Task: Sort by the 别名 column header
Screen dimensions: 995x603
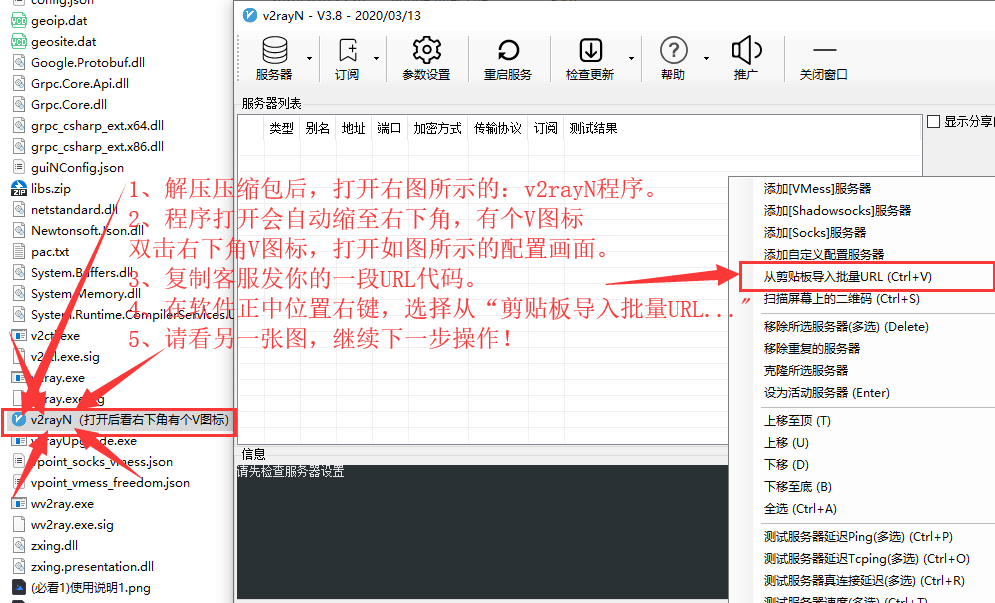Action: point(317,128)
